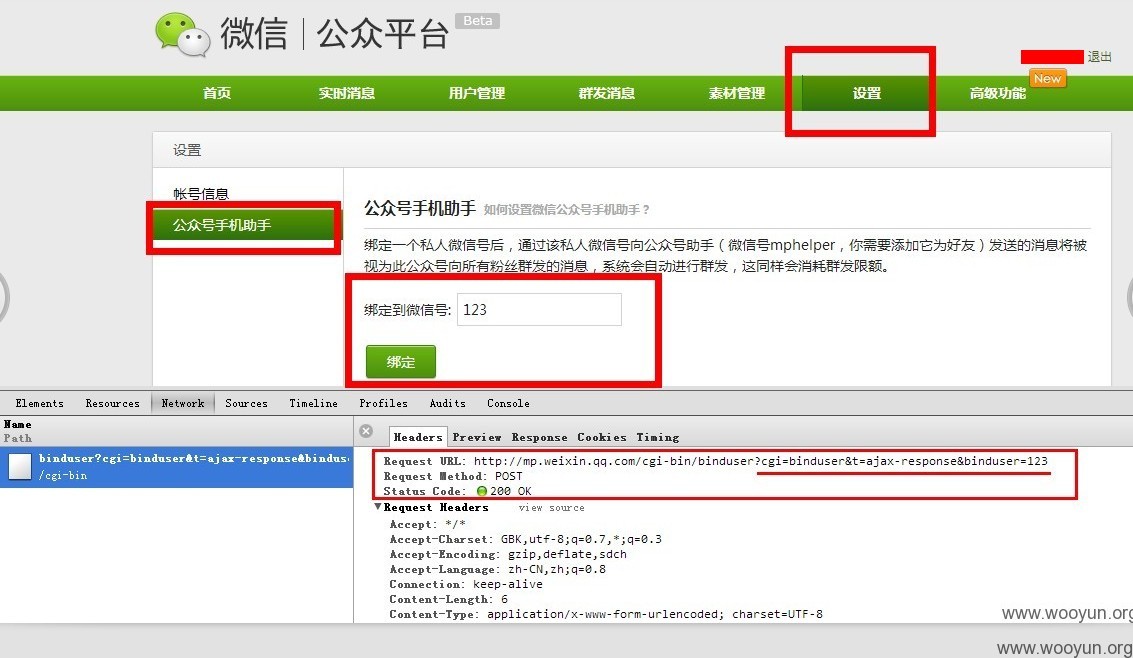This screenshot has width=1133, height=658.
Task: Open the 用户管理 navigation tab
Action: (477, 93)
